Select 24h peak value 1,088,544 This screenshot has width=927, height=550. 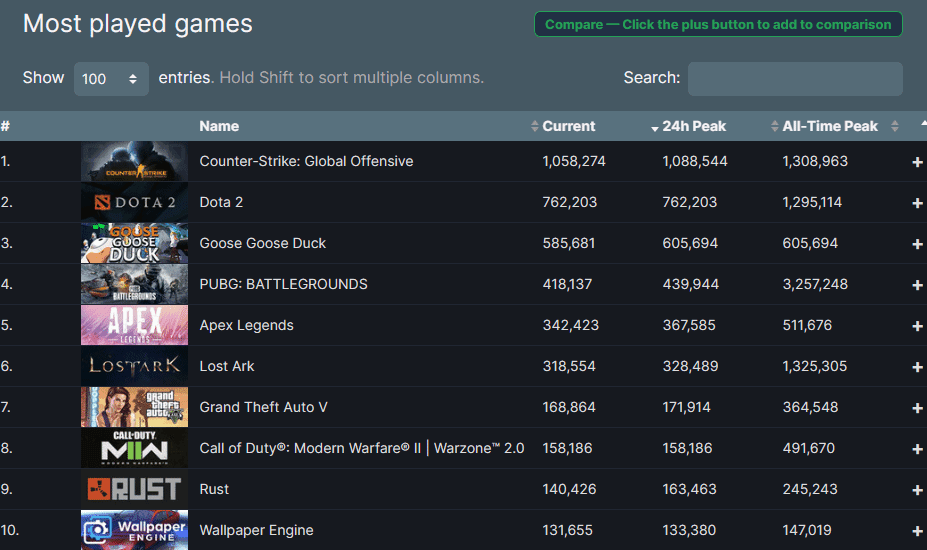(x=695, y=161)
